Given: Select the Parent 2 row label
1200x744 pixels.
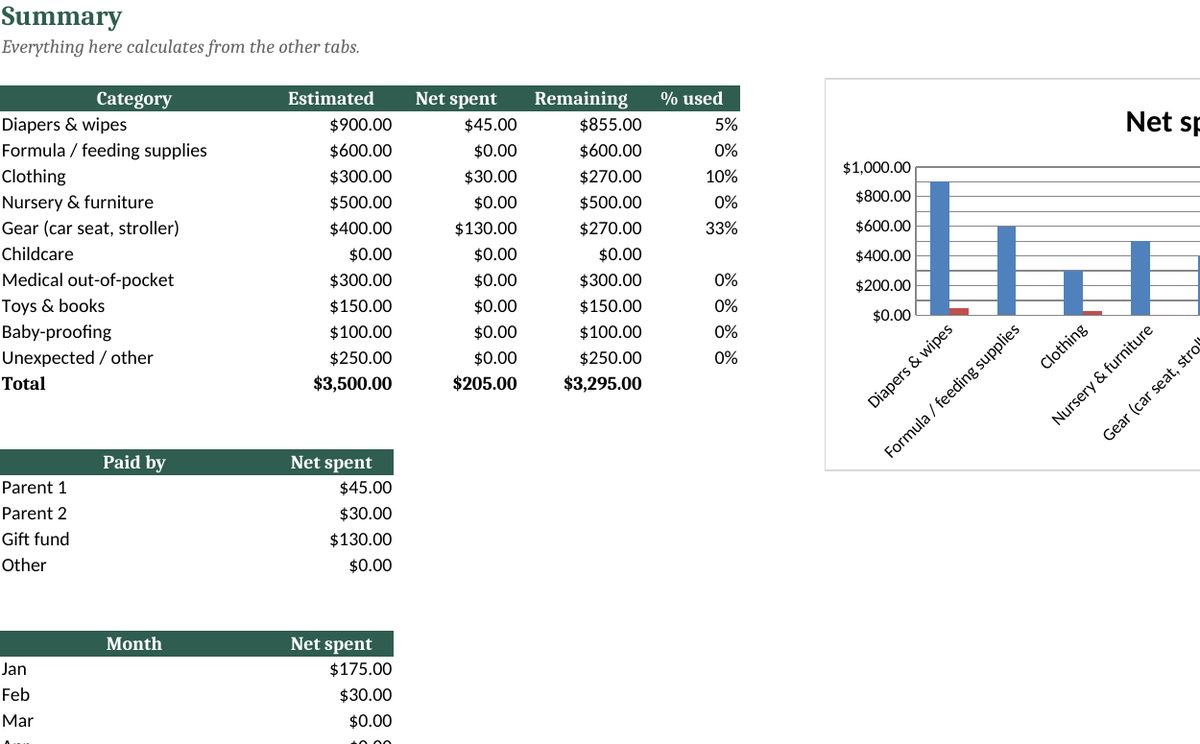Looking at the screenshot, I should pyautogui.click(x=34, y=514).
